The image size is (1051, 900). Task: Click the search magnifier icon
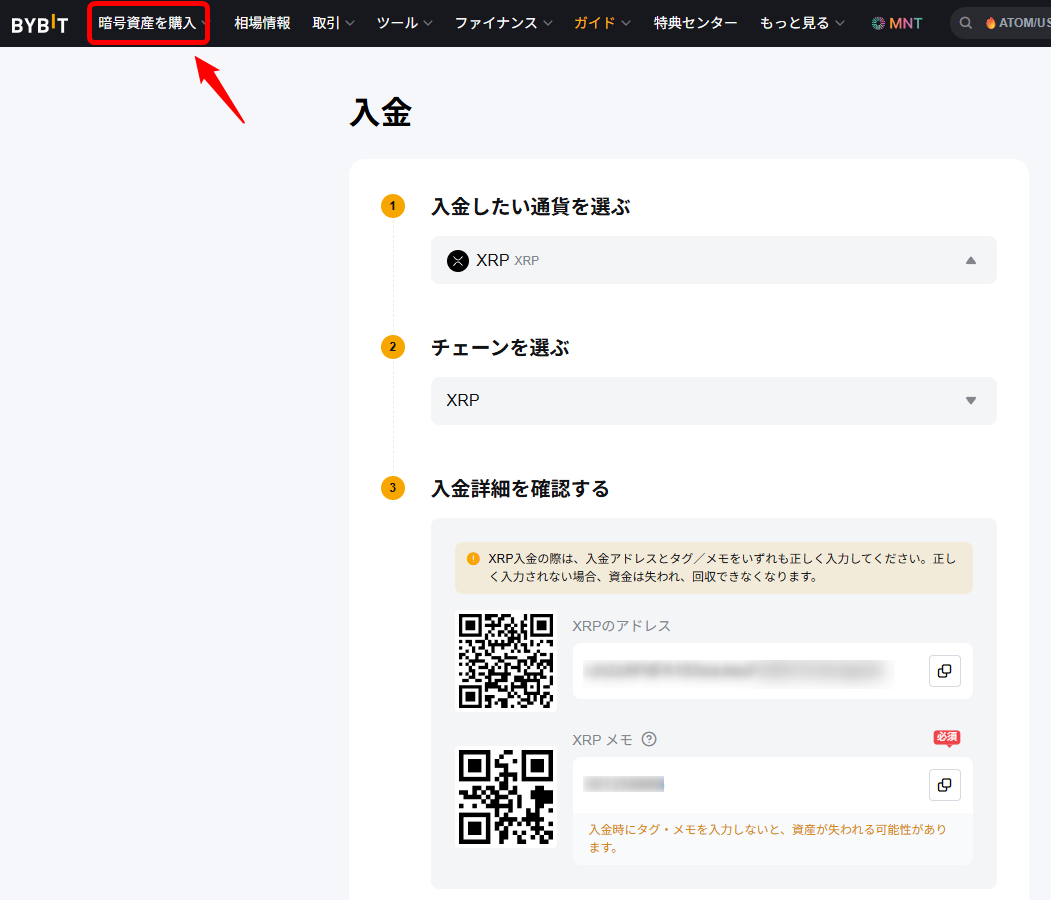click(x=966, y=23)
